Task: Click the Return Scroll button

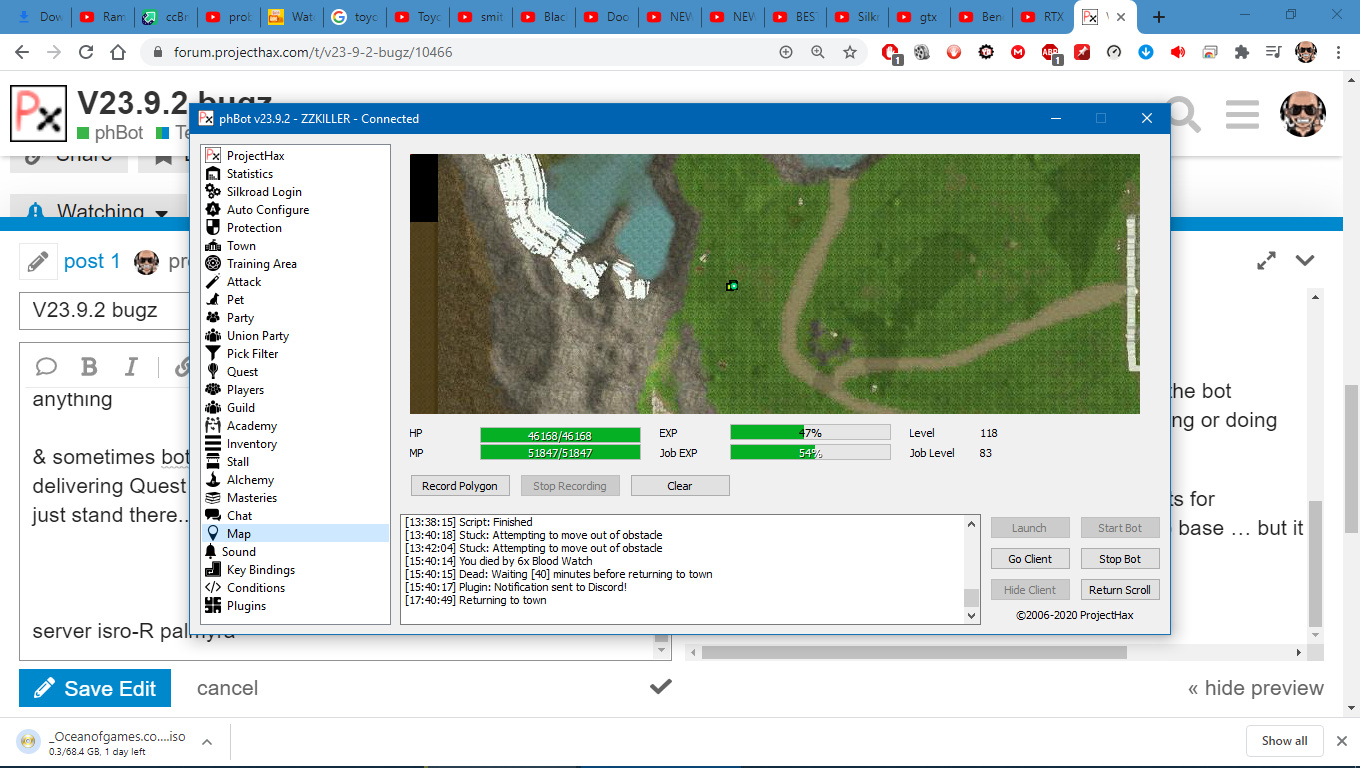Action: 1119,590
